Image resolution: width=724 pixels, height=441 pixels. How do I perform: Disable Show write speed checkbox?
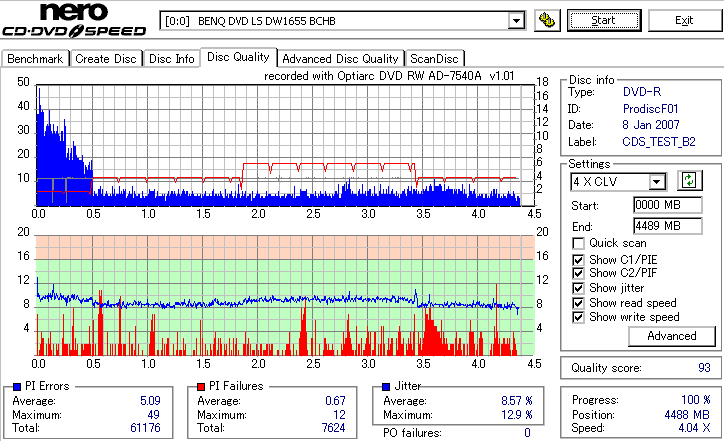click(578, 317)
